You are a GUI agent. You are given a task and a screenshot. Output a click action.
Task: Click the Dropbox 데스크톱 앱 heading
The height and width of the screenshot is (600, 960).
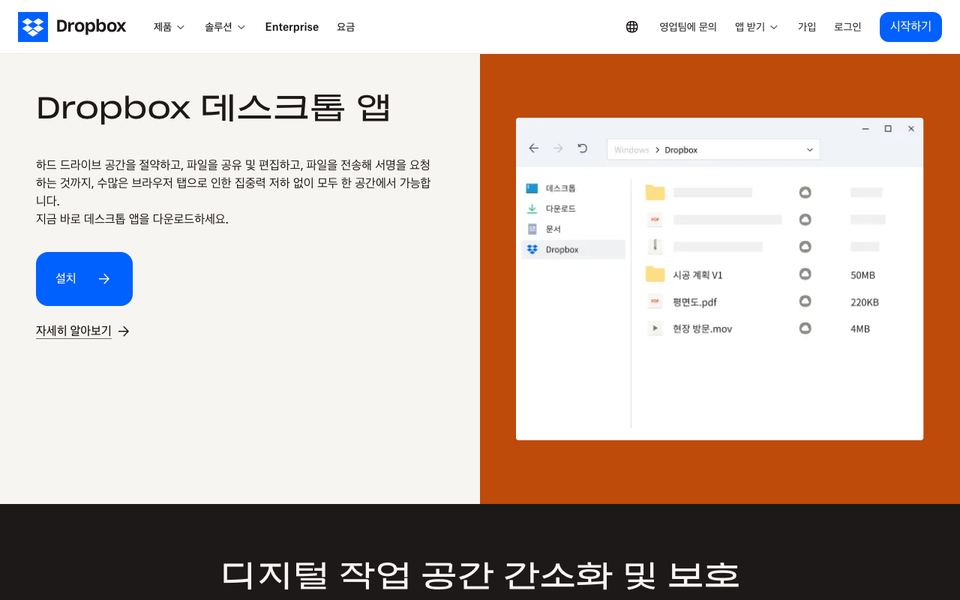click(x=213, y=108)
